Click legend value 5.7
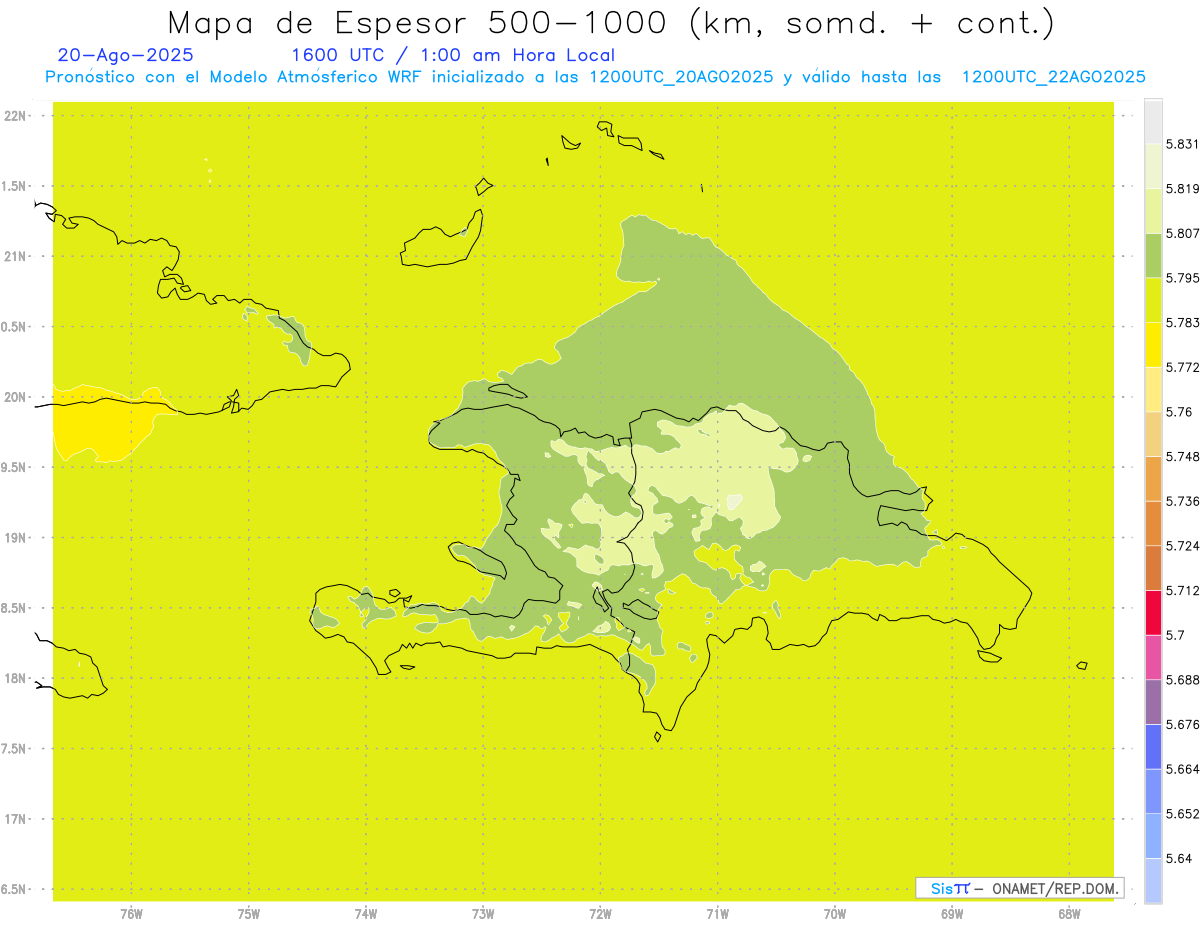The height and width of the screenshot is (927, 1200). coord(1175,635)
